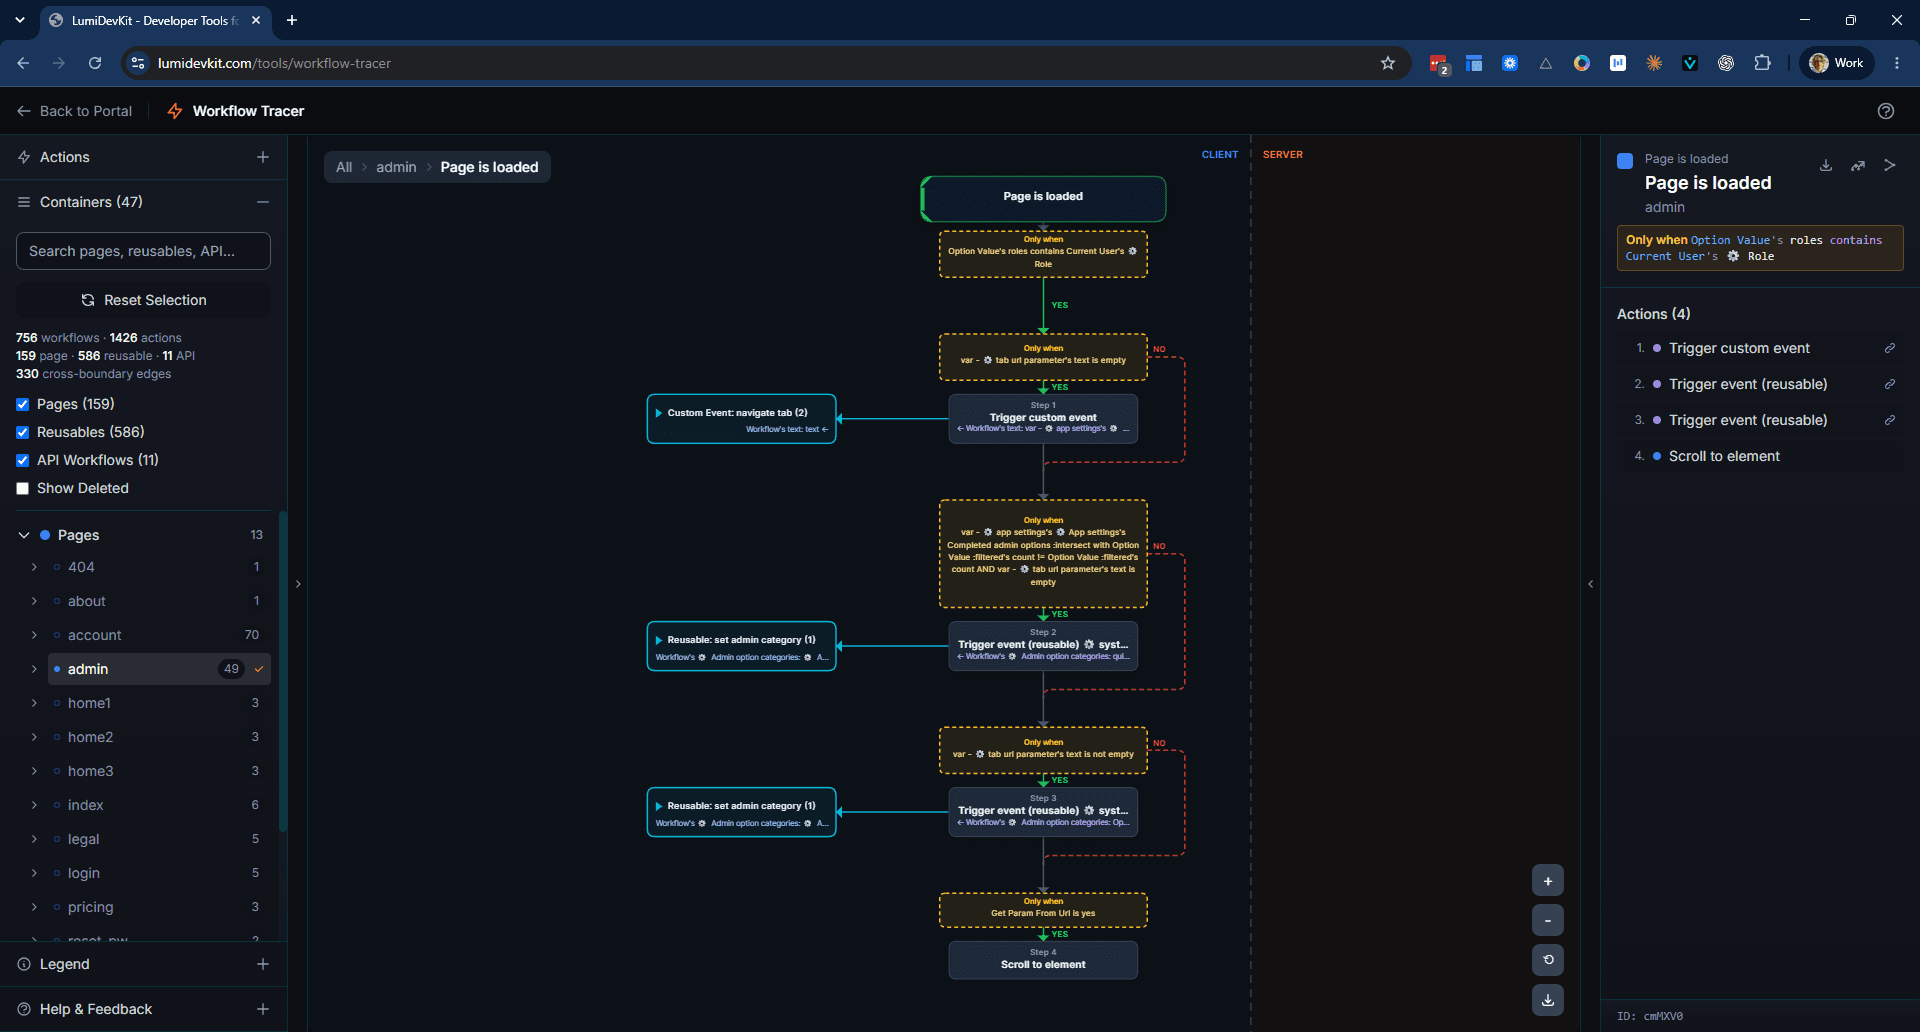The width and height of the screenshot is (1920, 1032).
Task: Toggle the Pages (159) checkbox
Action: pos(23,405)
